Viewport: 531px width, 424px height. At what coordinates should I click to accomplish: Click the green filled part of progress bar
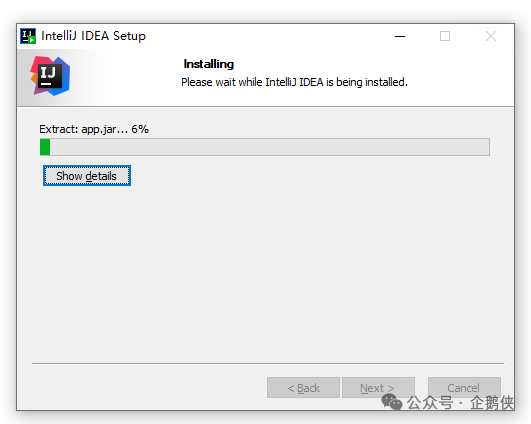point(45,147)
